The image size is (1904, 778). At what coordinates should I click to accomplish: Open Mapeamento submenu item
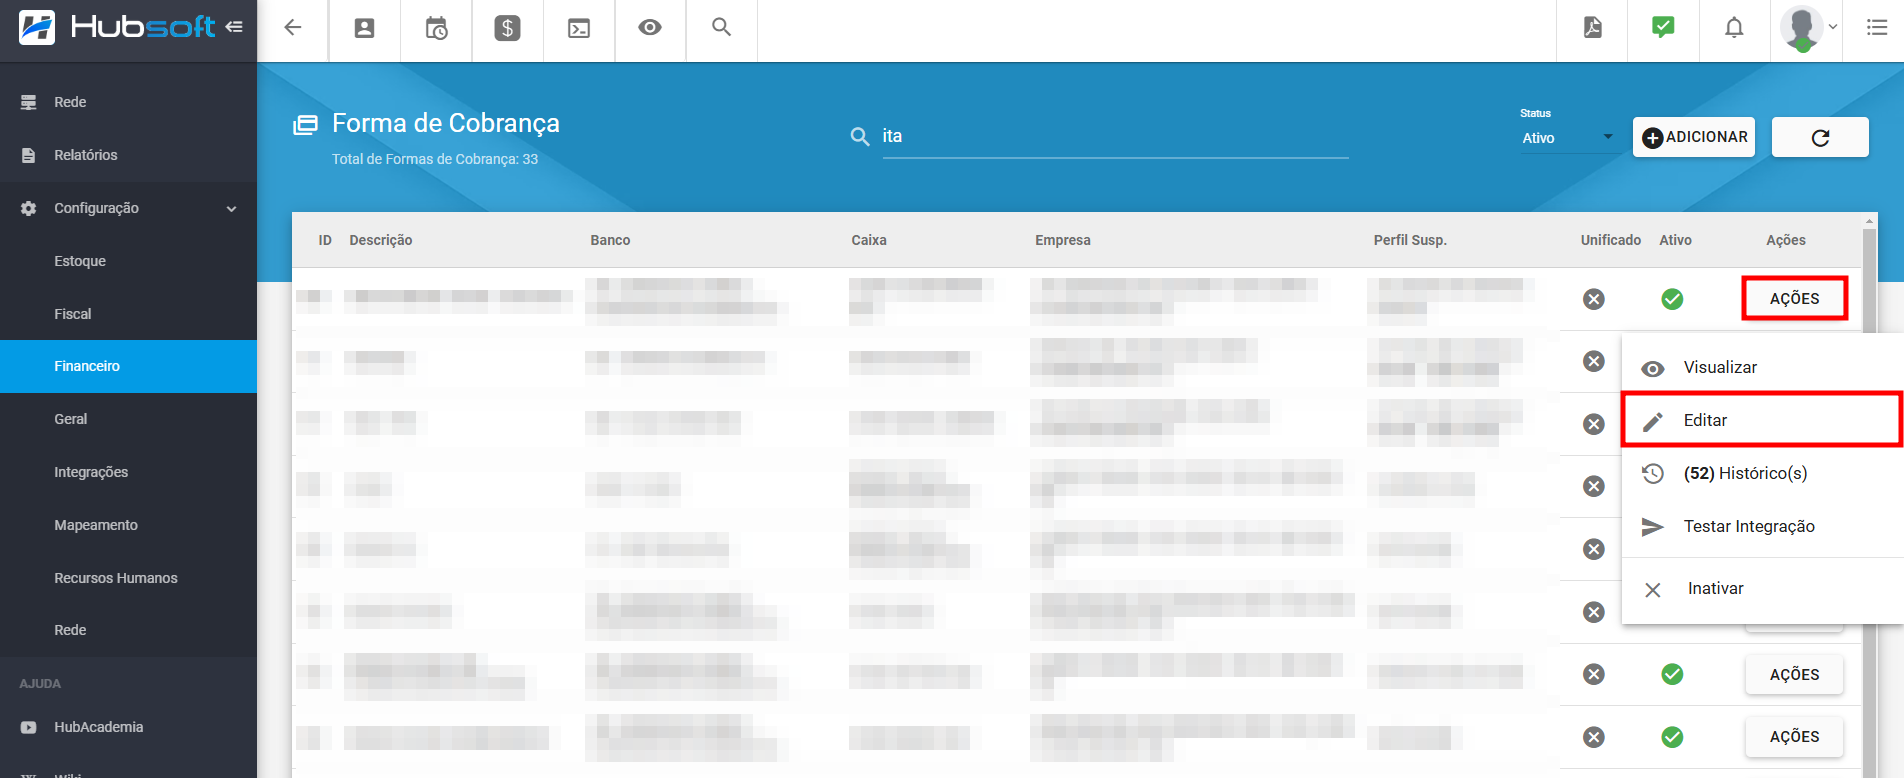[128, 525]
